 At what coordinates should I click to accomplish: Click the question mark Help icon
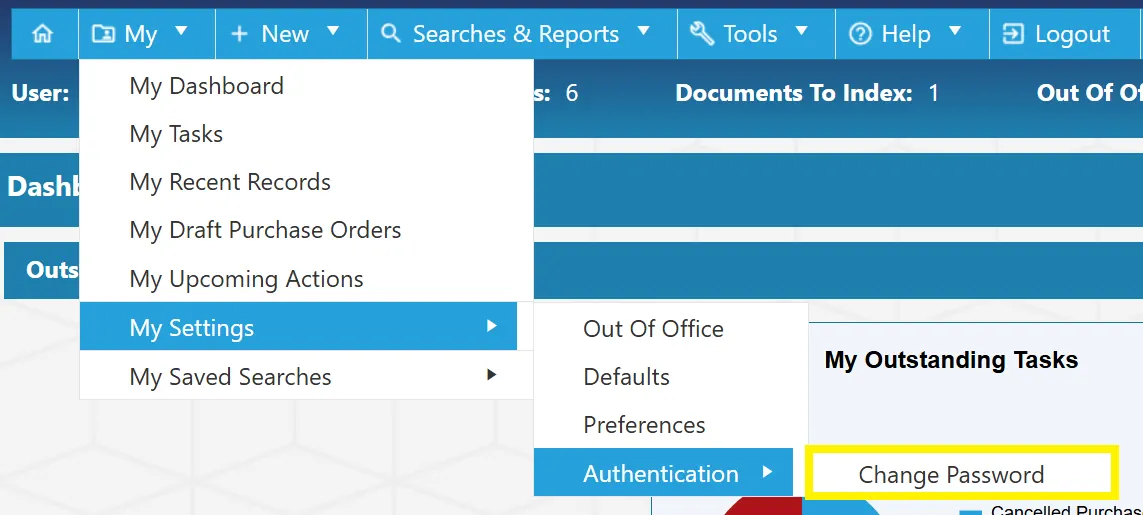pyautogui.click(x=860, y=34)
